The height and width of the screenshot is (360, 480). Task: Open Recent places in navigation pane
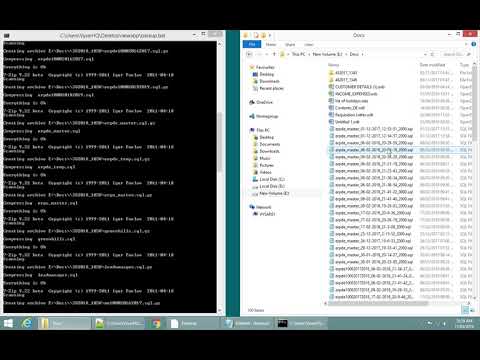click(x=271, y=88)
